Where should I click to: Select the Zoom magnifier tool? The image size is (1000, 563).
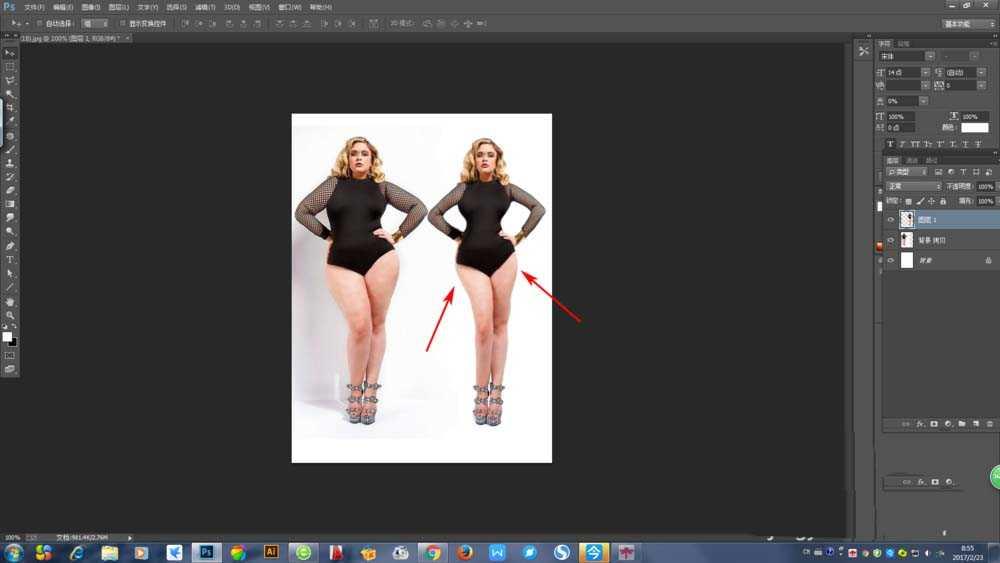click(x=10, y=315)
